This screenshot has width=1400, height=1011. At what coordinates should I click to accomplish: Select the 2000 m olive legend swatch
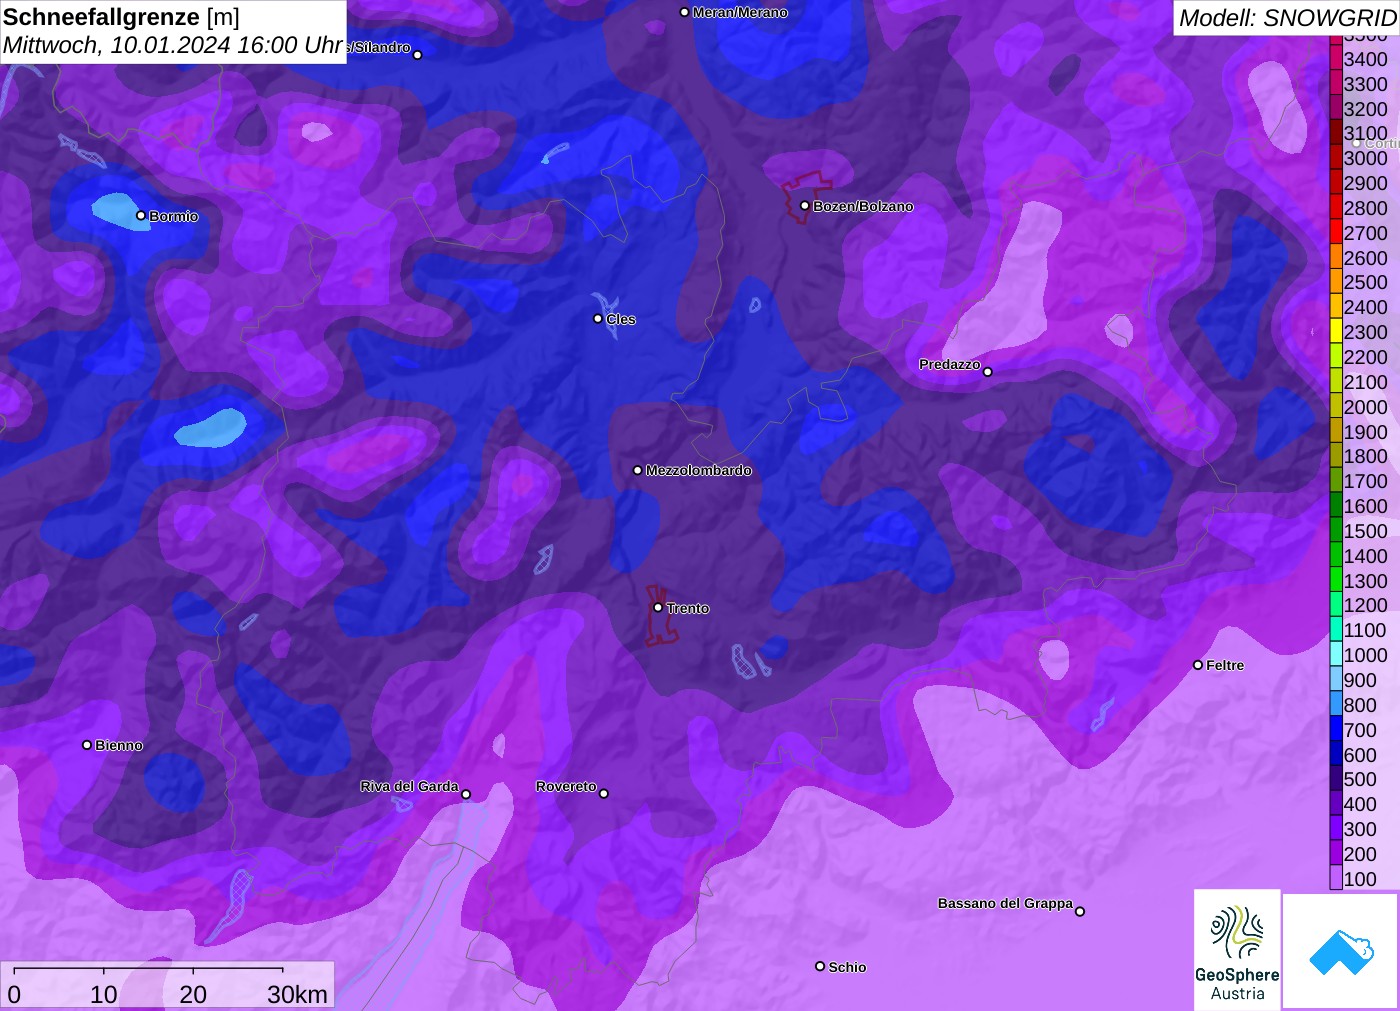tap(1336, 407)
